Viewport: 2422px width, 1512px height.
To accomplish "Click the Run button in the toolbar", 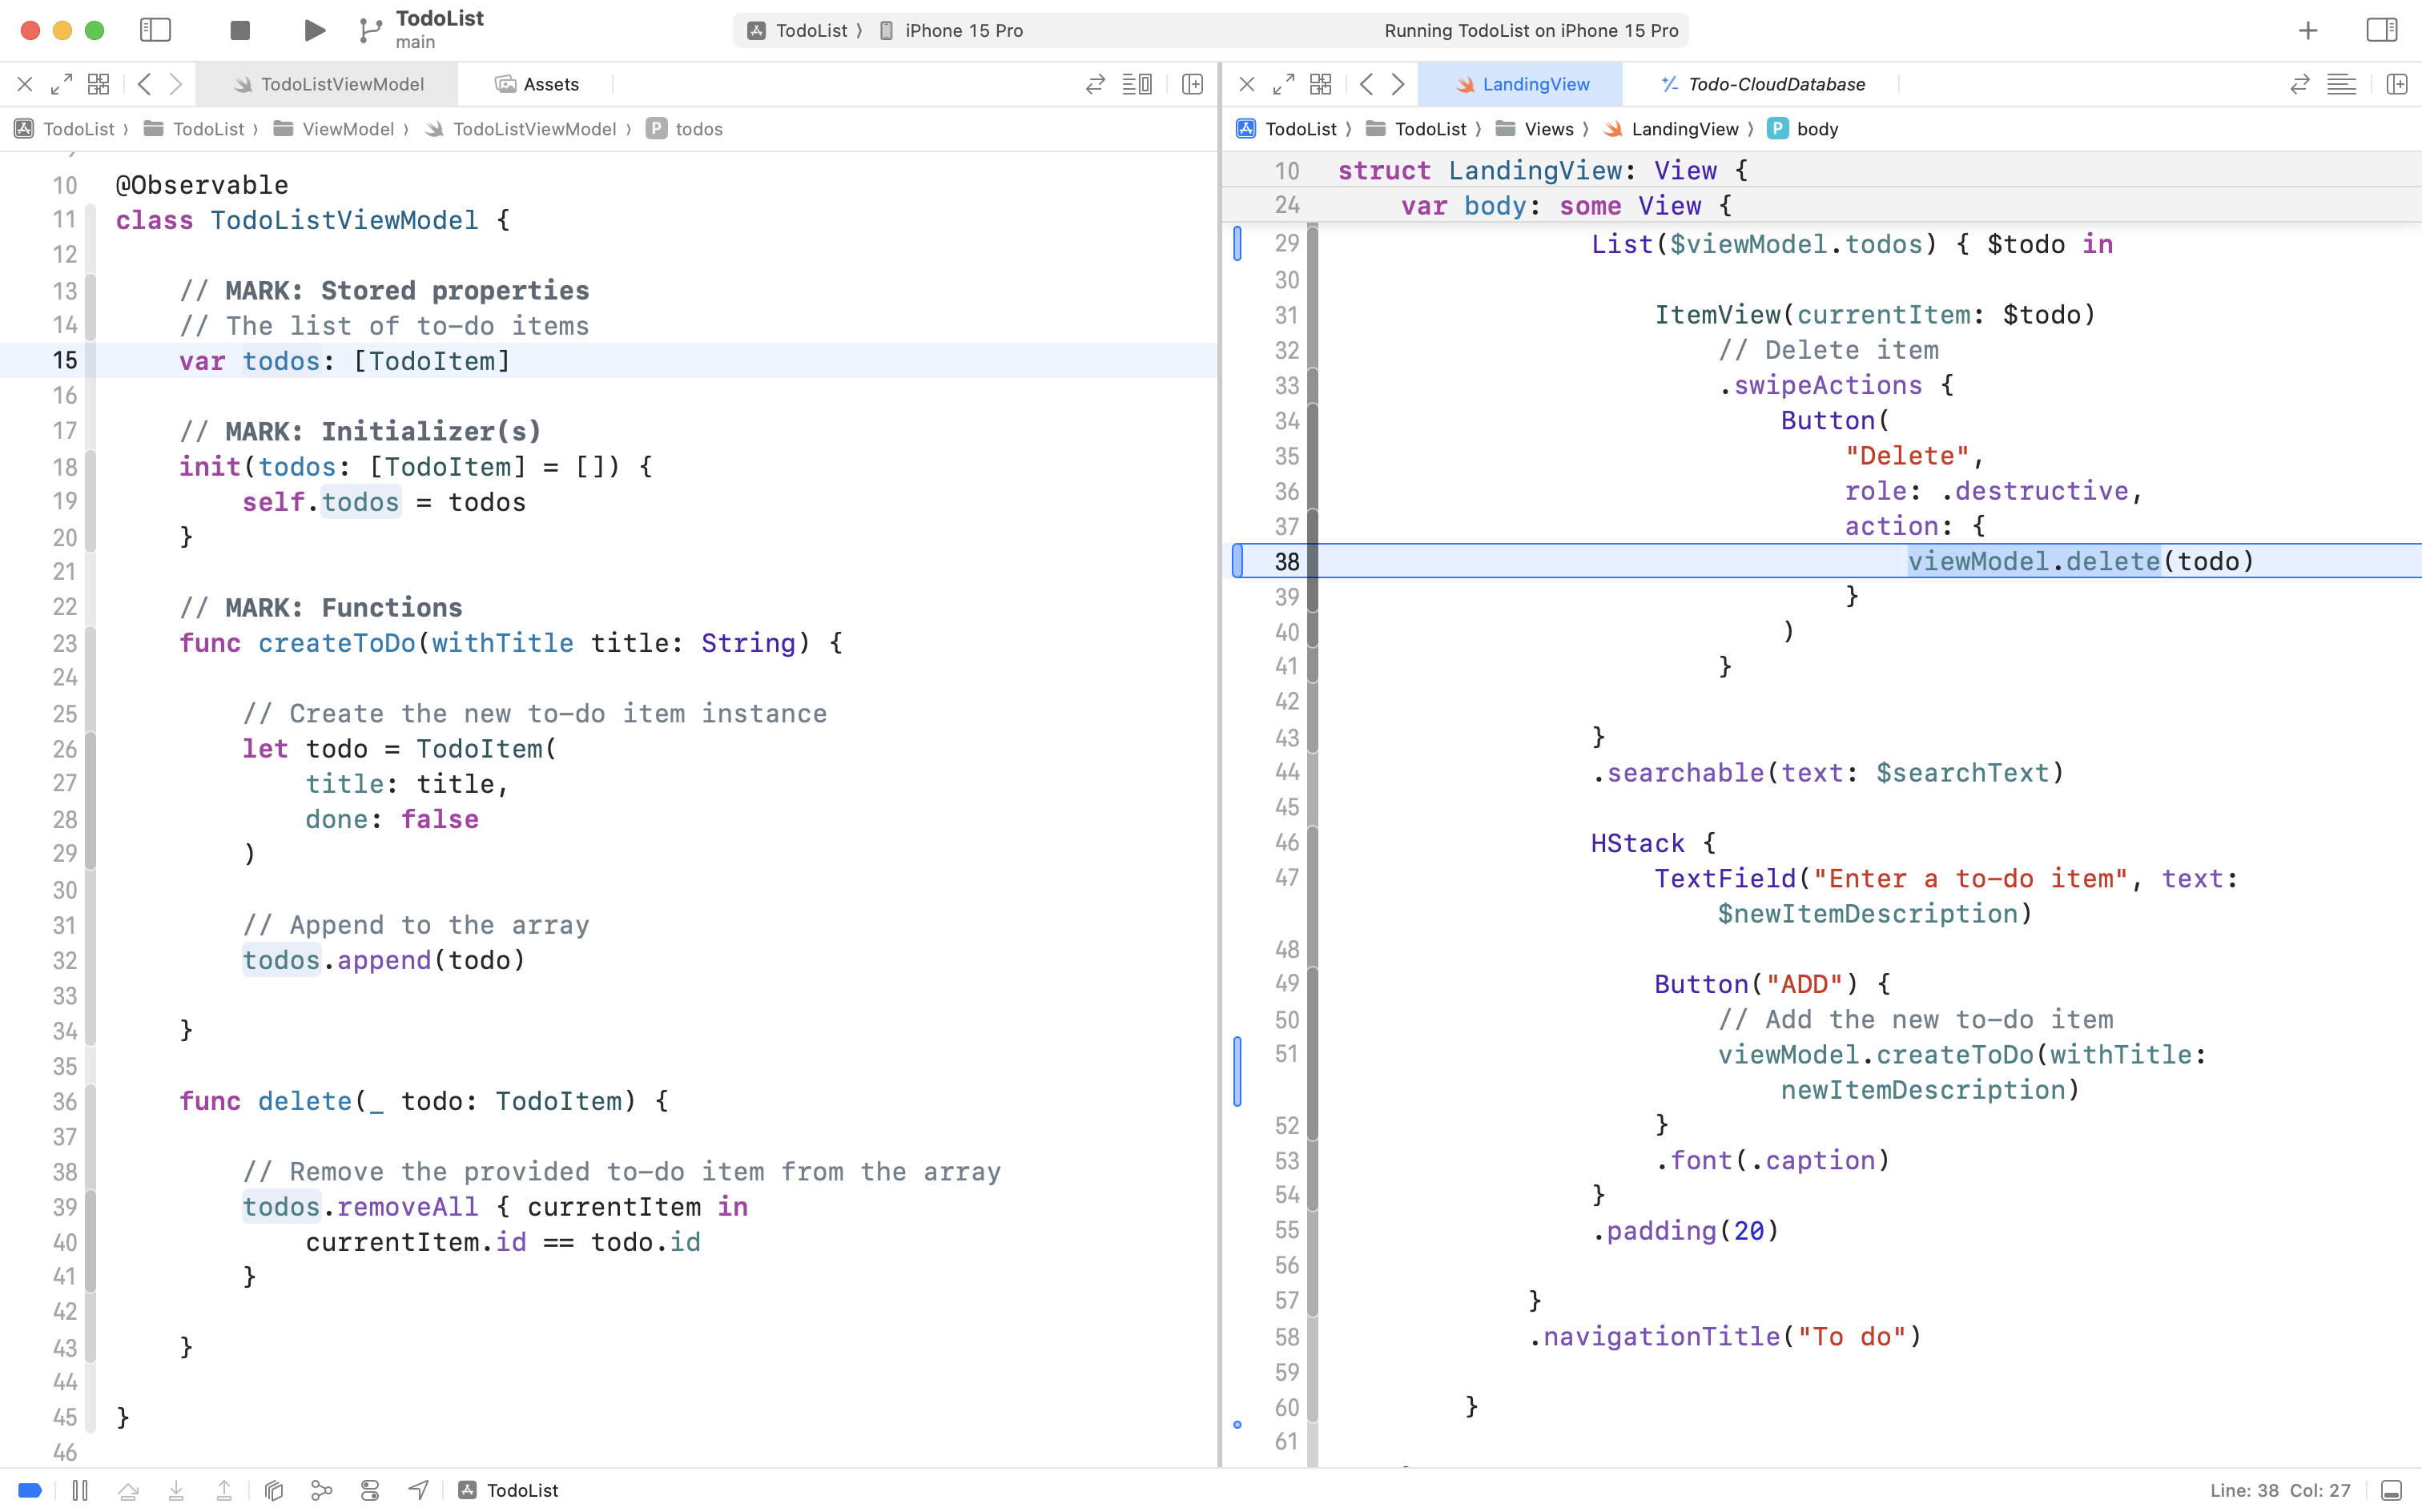I will [313, 30].
